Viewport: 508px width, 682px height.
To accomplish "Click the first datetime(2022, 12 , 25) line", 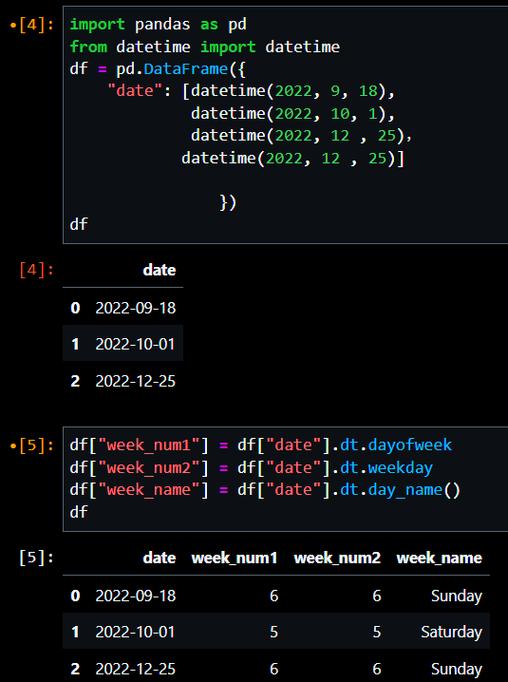I will 301,136.
